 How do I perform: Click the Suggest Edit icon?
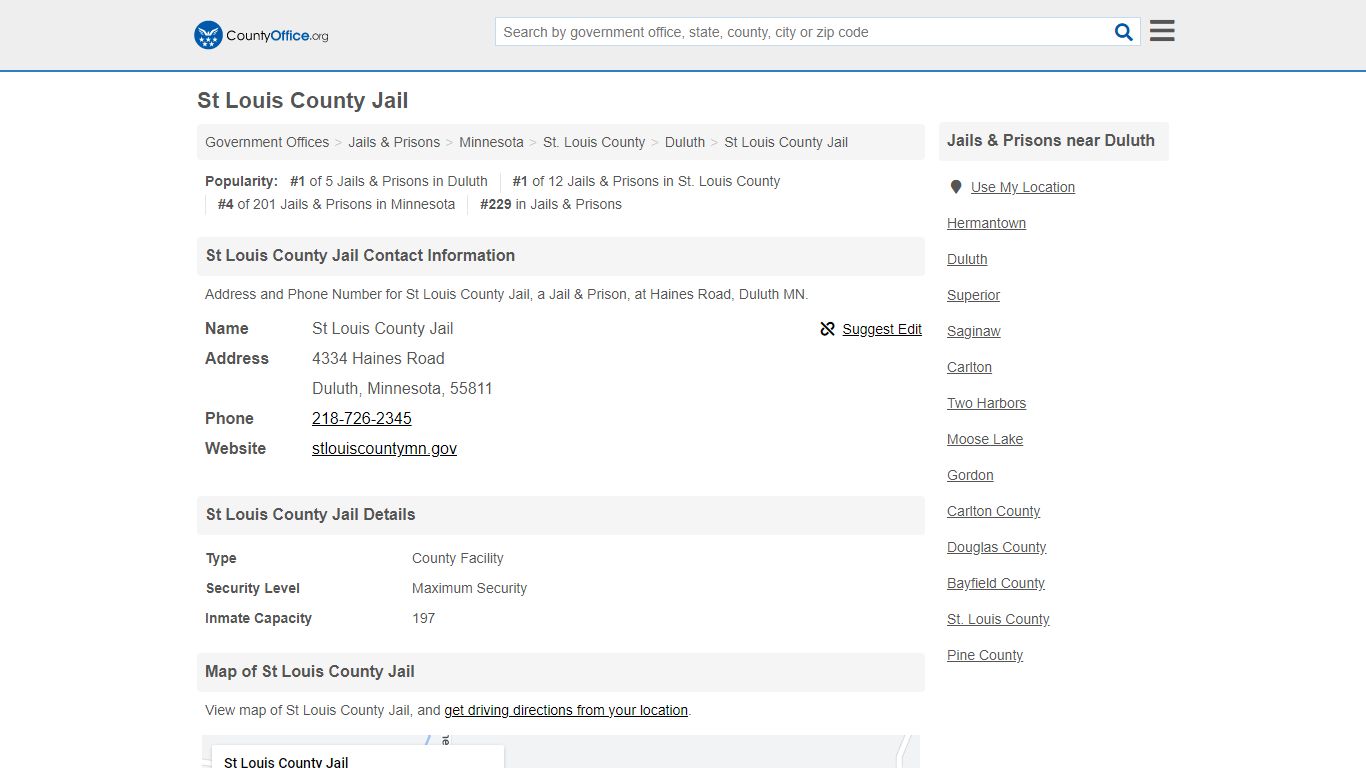827,329
